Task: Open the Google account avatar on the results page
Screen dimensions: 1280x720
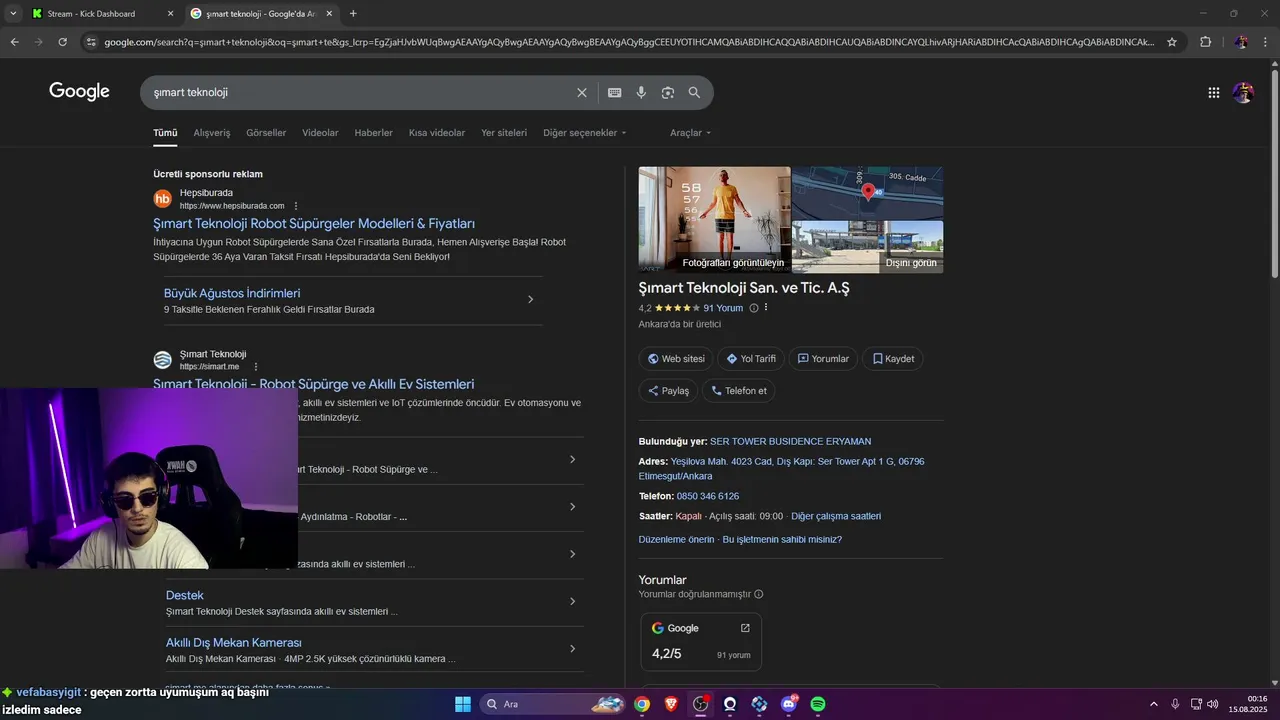Action: [x=1243, y=92]
